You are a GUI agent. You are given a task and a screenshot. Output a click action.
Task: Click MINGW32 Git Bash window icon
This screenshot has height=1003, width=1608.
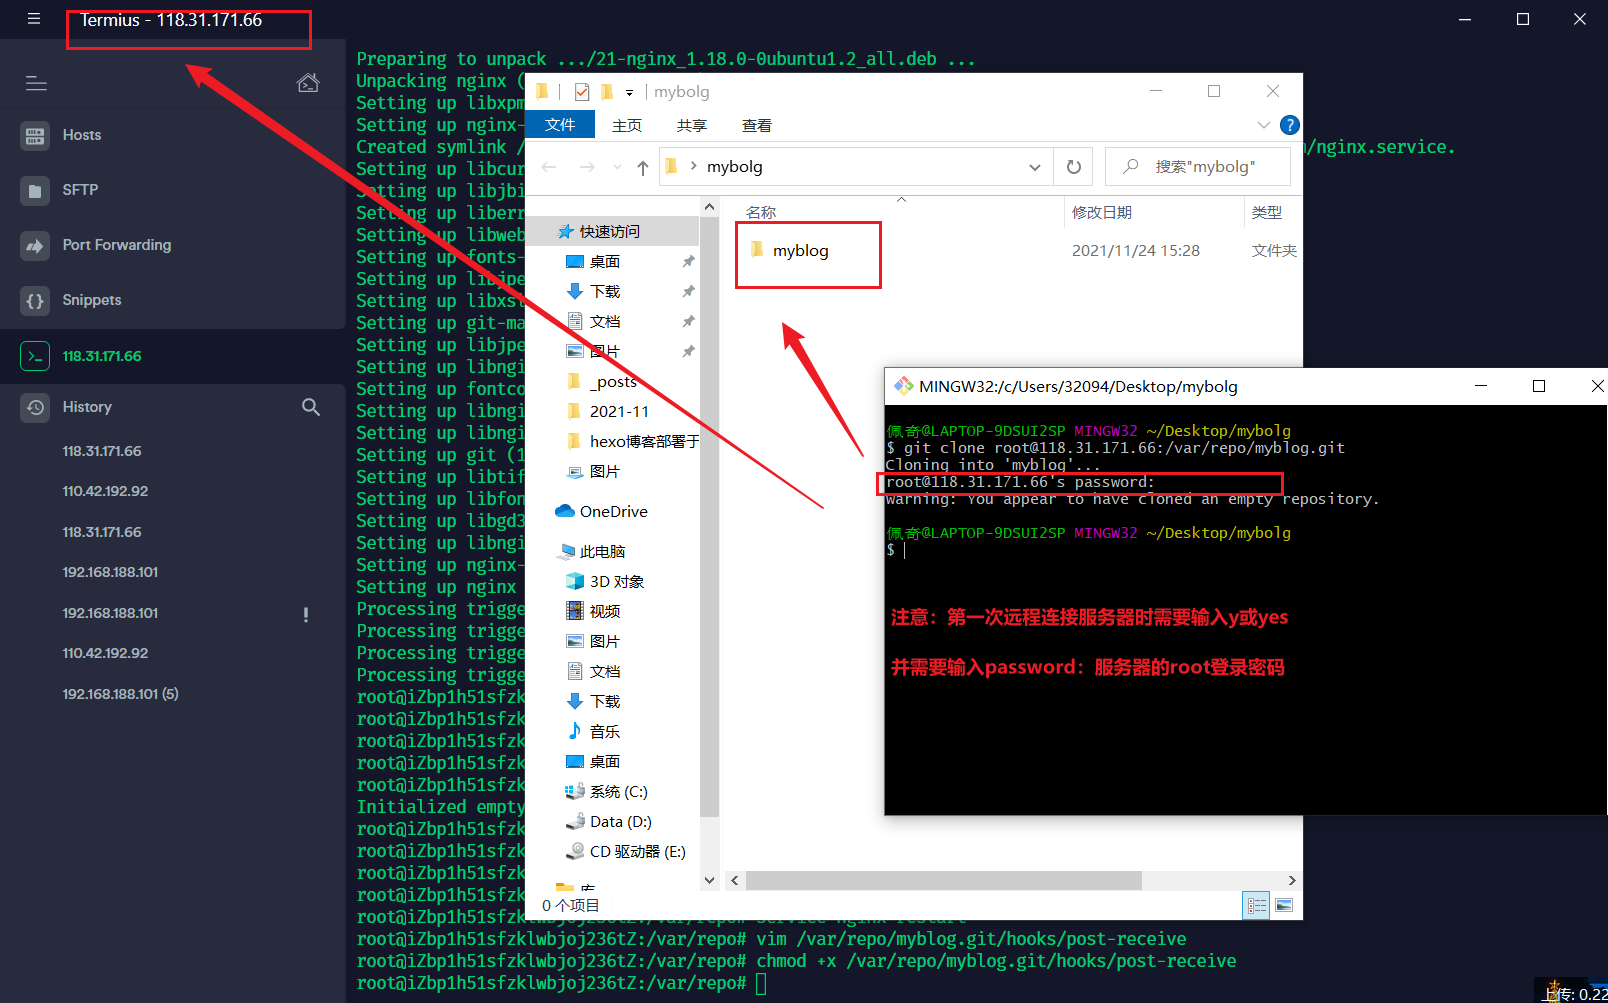pos(903,386)
